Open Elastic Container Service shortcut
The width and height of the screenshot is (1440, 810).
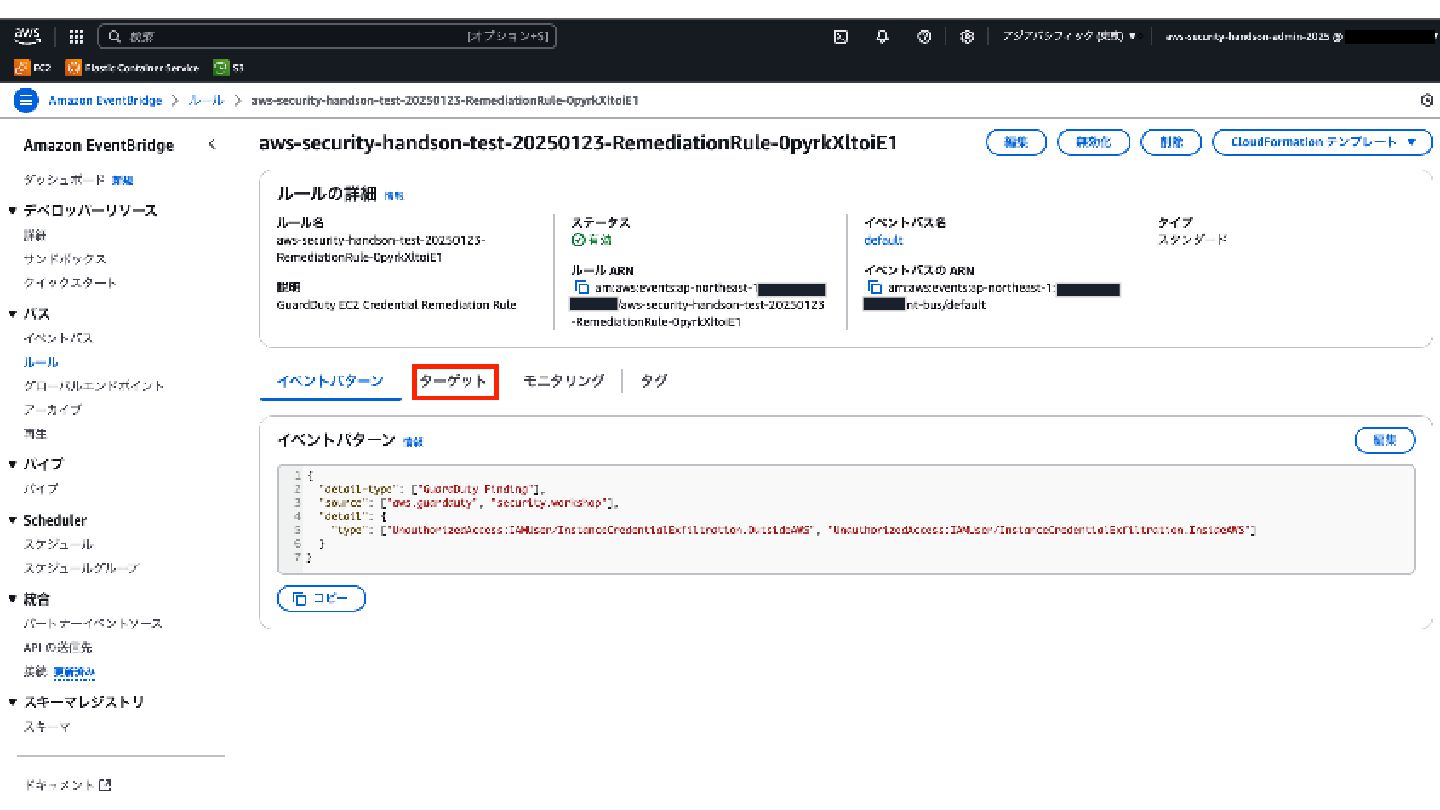pyautogui.click(x=132, y=68)
